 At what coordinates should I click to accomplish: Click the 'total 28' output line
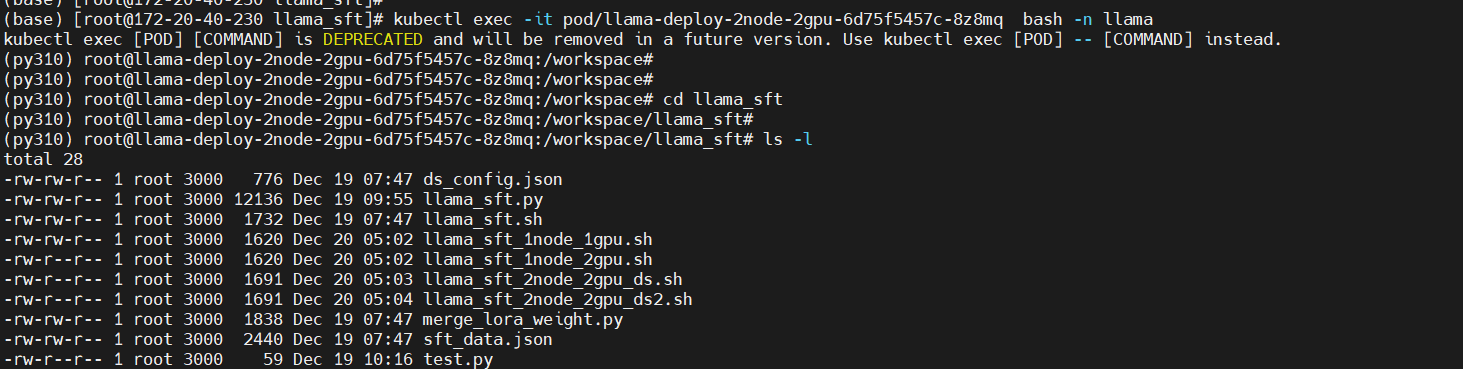[x=43, y=160]
